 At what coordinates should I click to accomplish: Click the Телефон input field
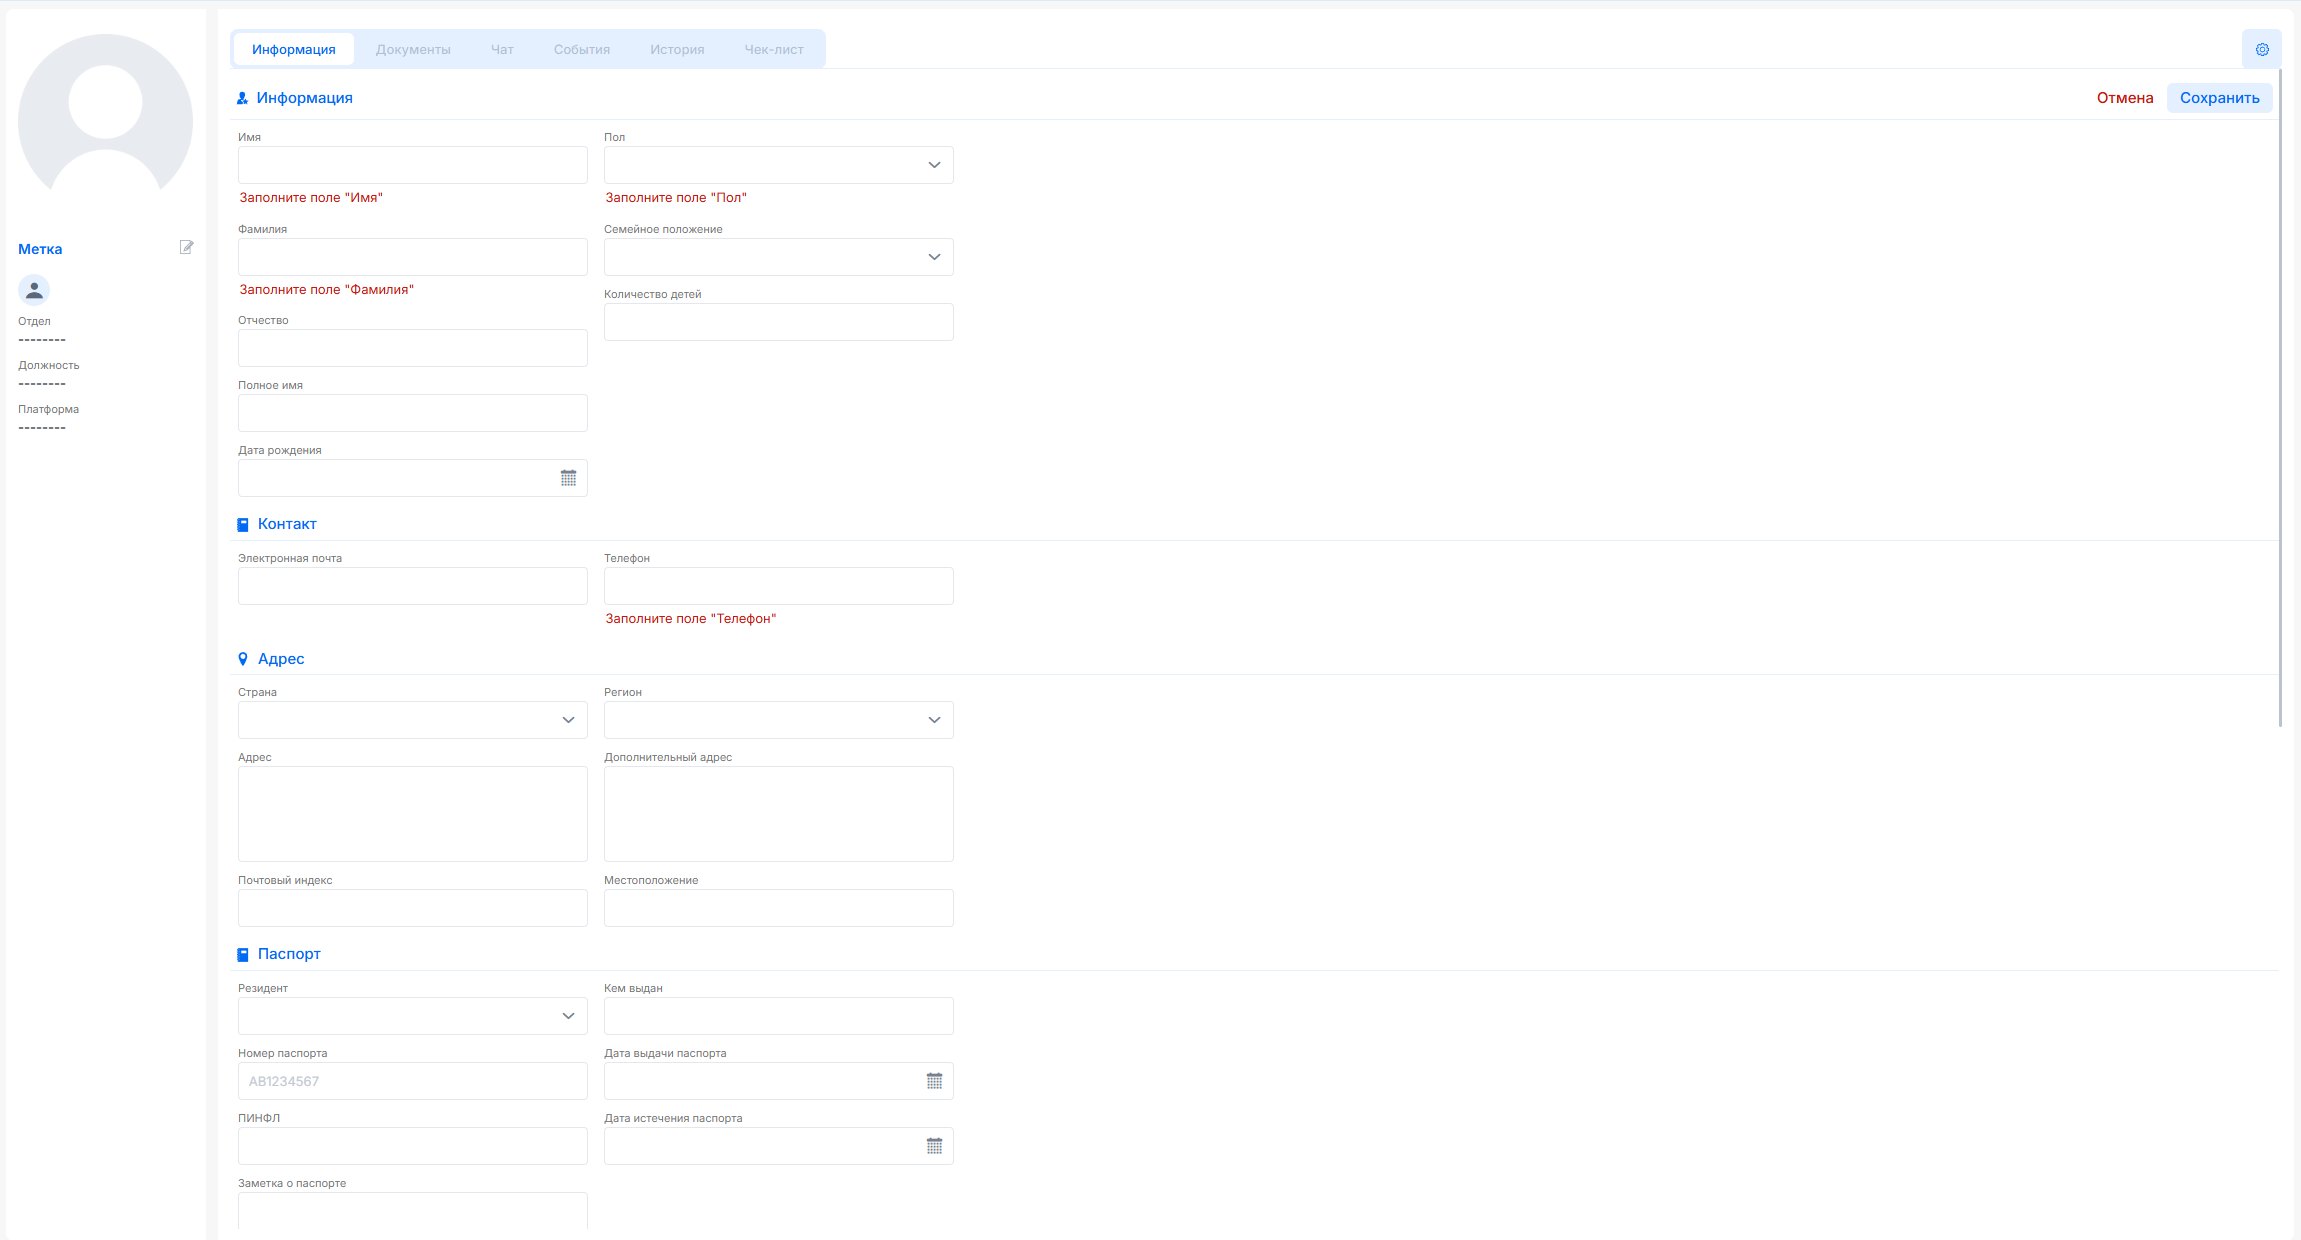pyautogui.click(x=778, y=586)
